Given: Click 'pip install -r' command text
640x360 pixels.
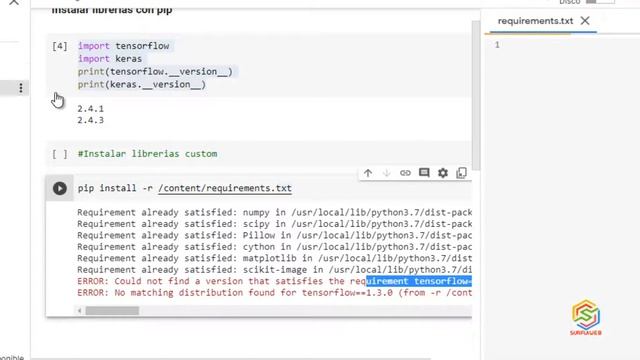Looking at the screenshot, I should coord(115,188).
